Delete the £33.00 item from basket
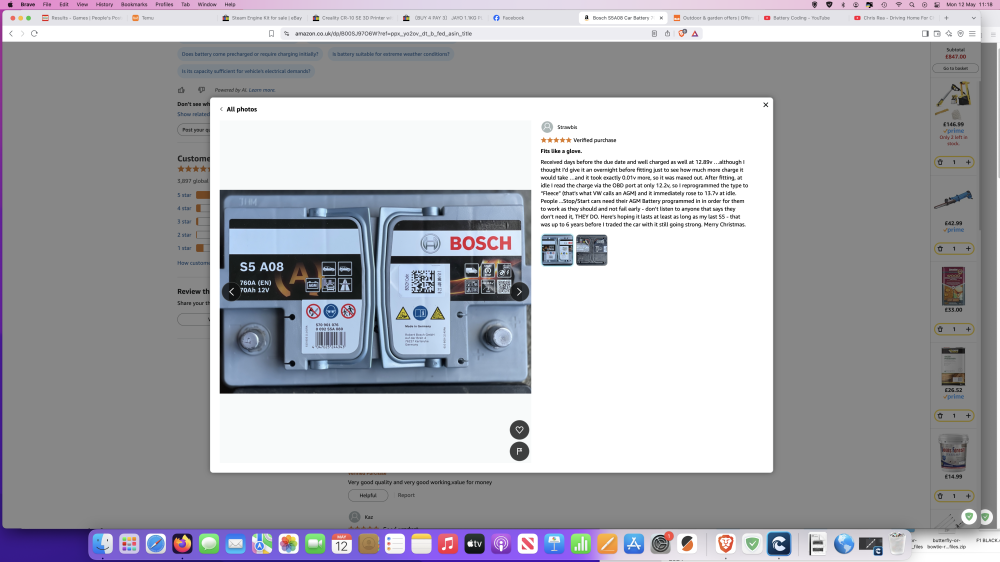The height and width of the screenshot is (562, 1000). [x=940, y=329]
